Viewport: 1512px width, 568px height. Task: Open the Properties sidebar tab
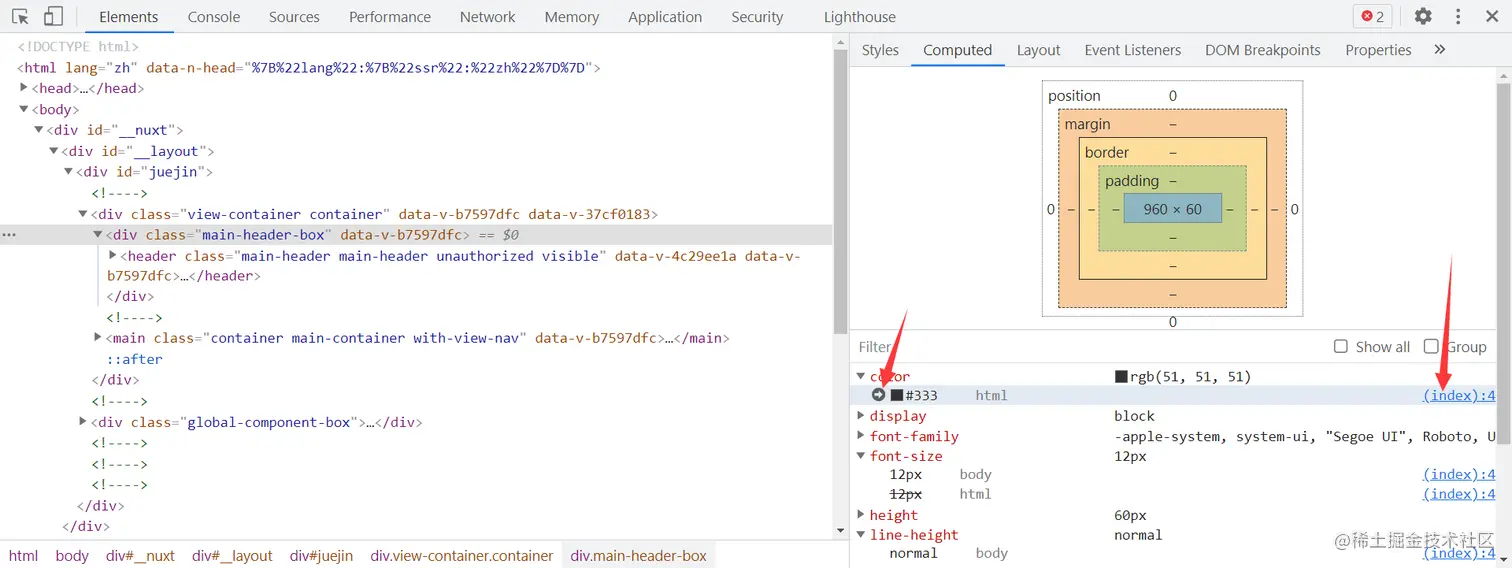(x=1378, y=50)
